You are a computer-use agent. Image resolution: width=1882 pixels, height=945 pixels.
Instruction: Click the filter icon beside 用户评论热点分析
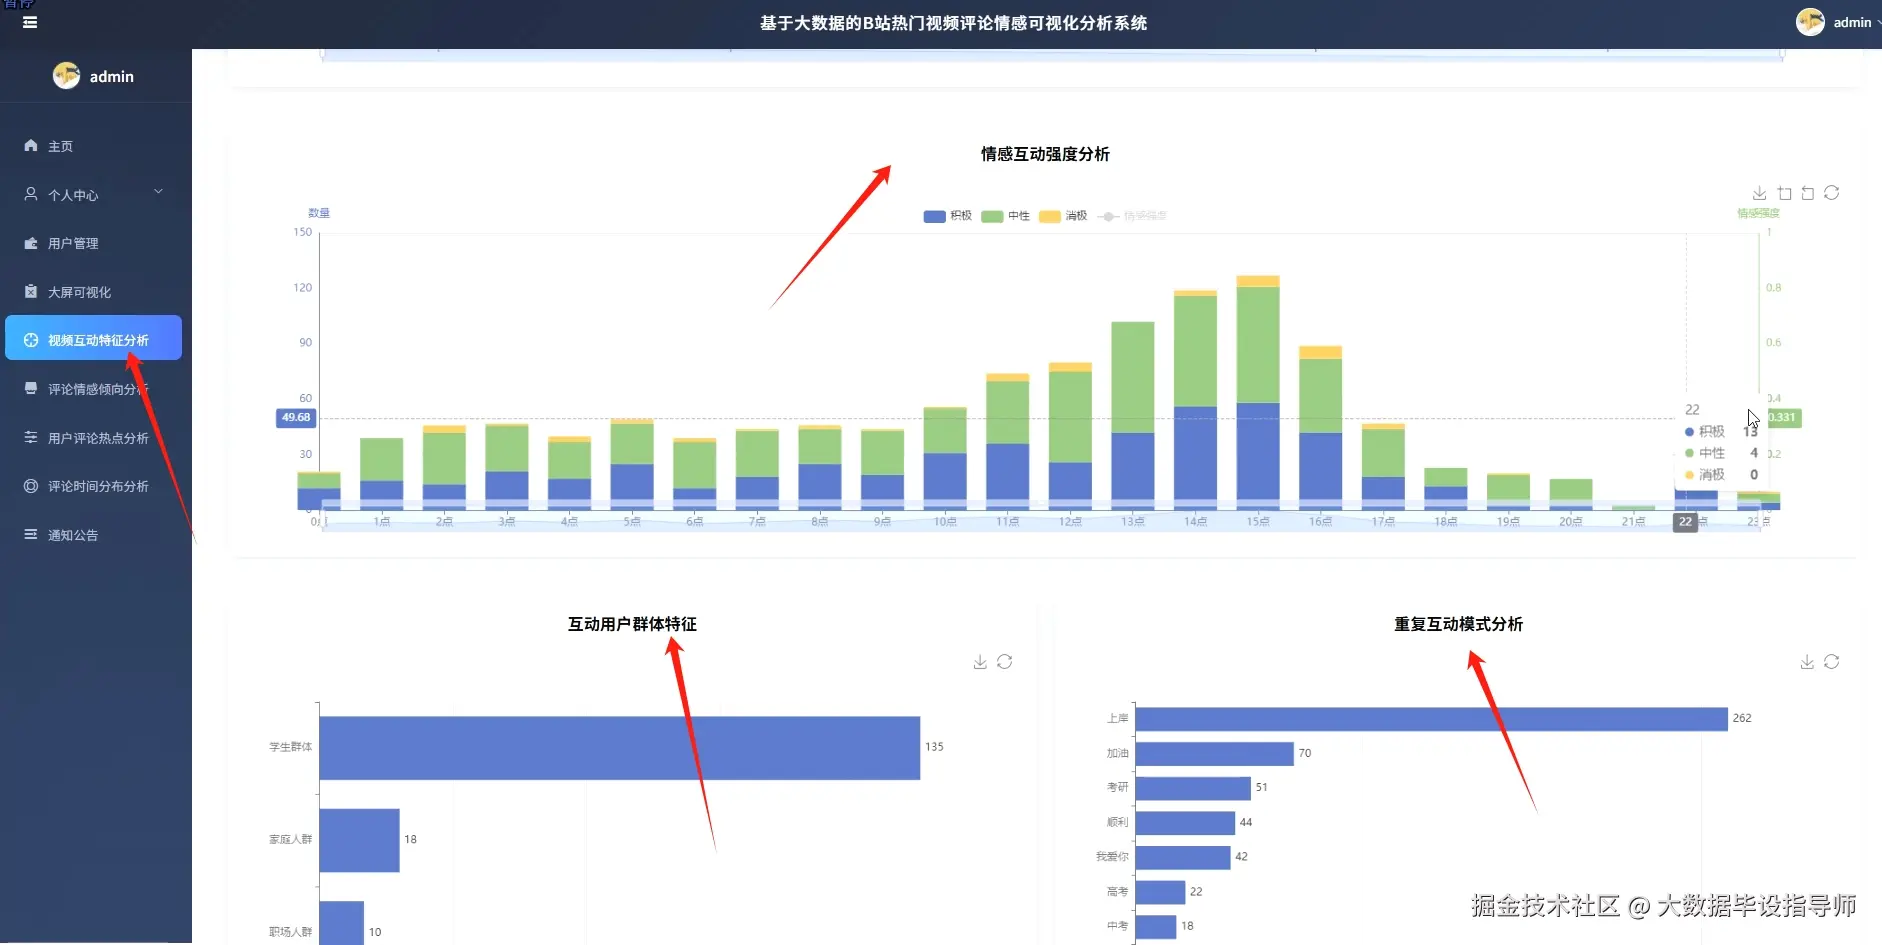click(x=31, y=437)
